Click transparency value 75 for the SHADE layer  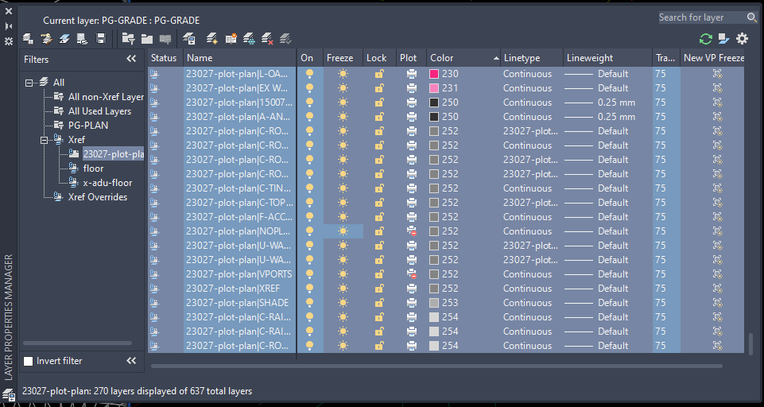[660, 303]
